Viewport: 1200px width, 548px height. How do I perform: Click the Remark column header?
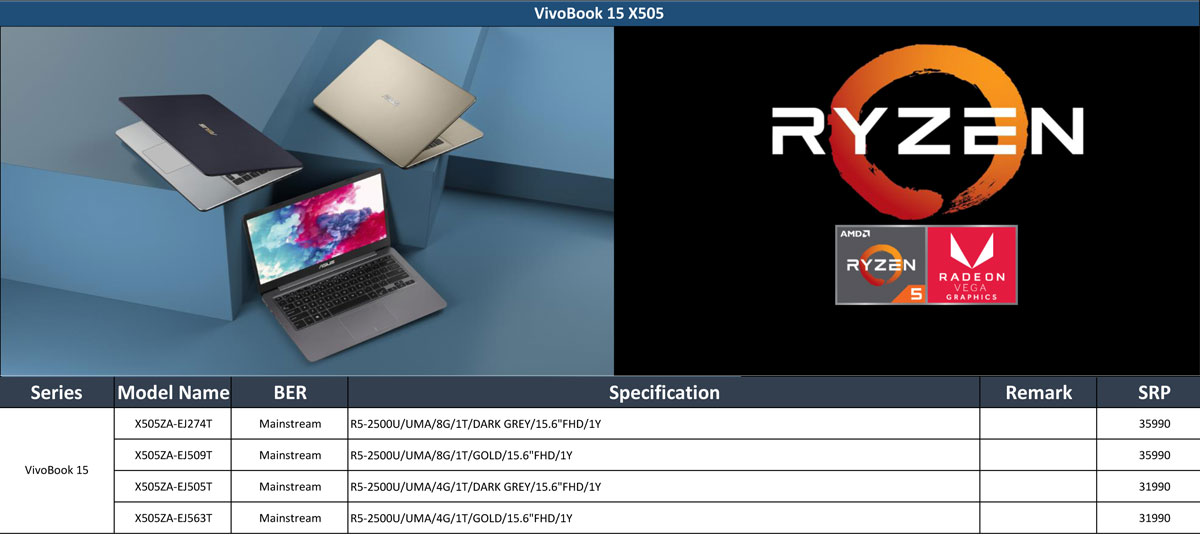tap(1039, 392)
